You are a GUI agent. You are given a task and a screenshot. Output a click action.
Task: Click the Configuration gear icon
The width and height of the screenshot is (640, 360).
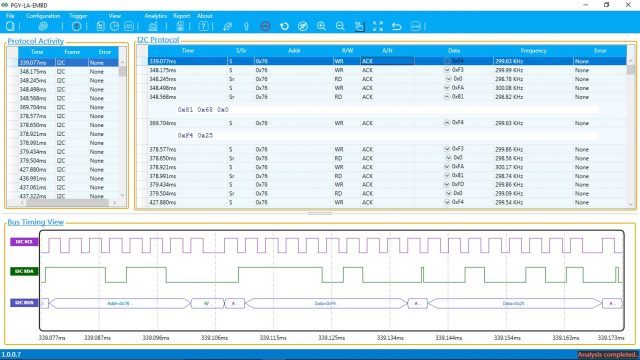(x=43, y=27)
